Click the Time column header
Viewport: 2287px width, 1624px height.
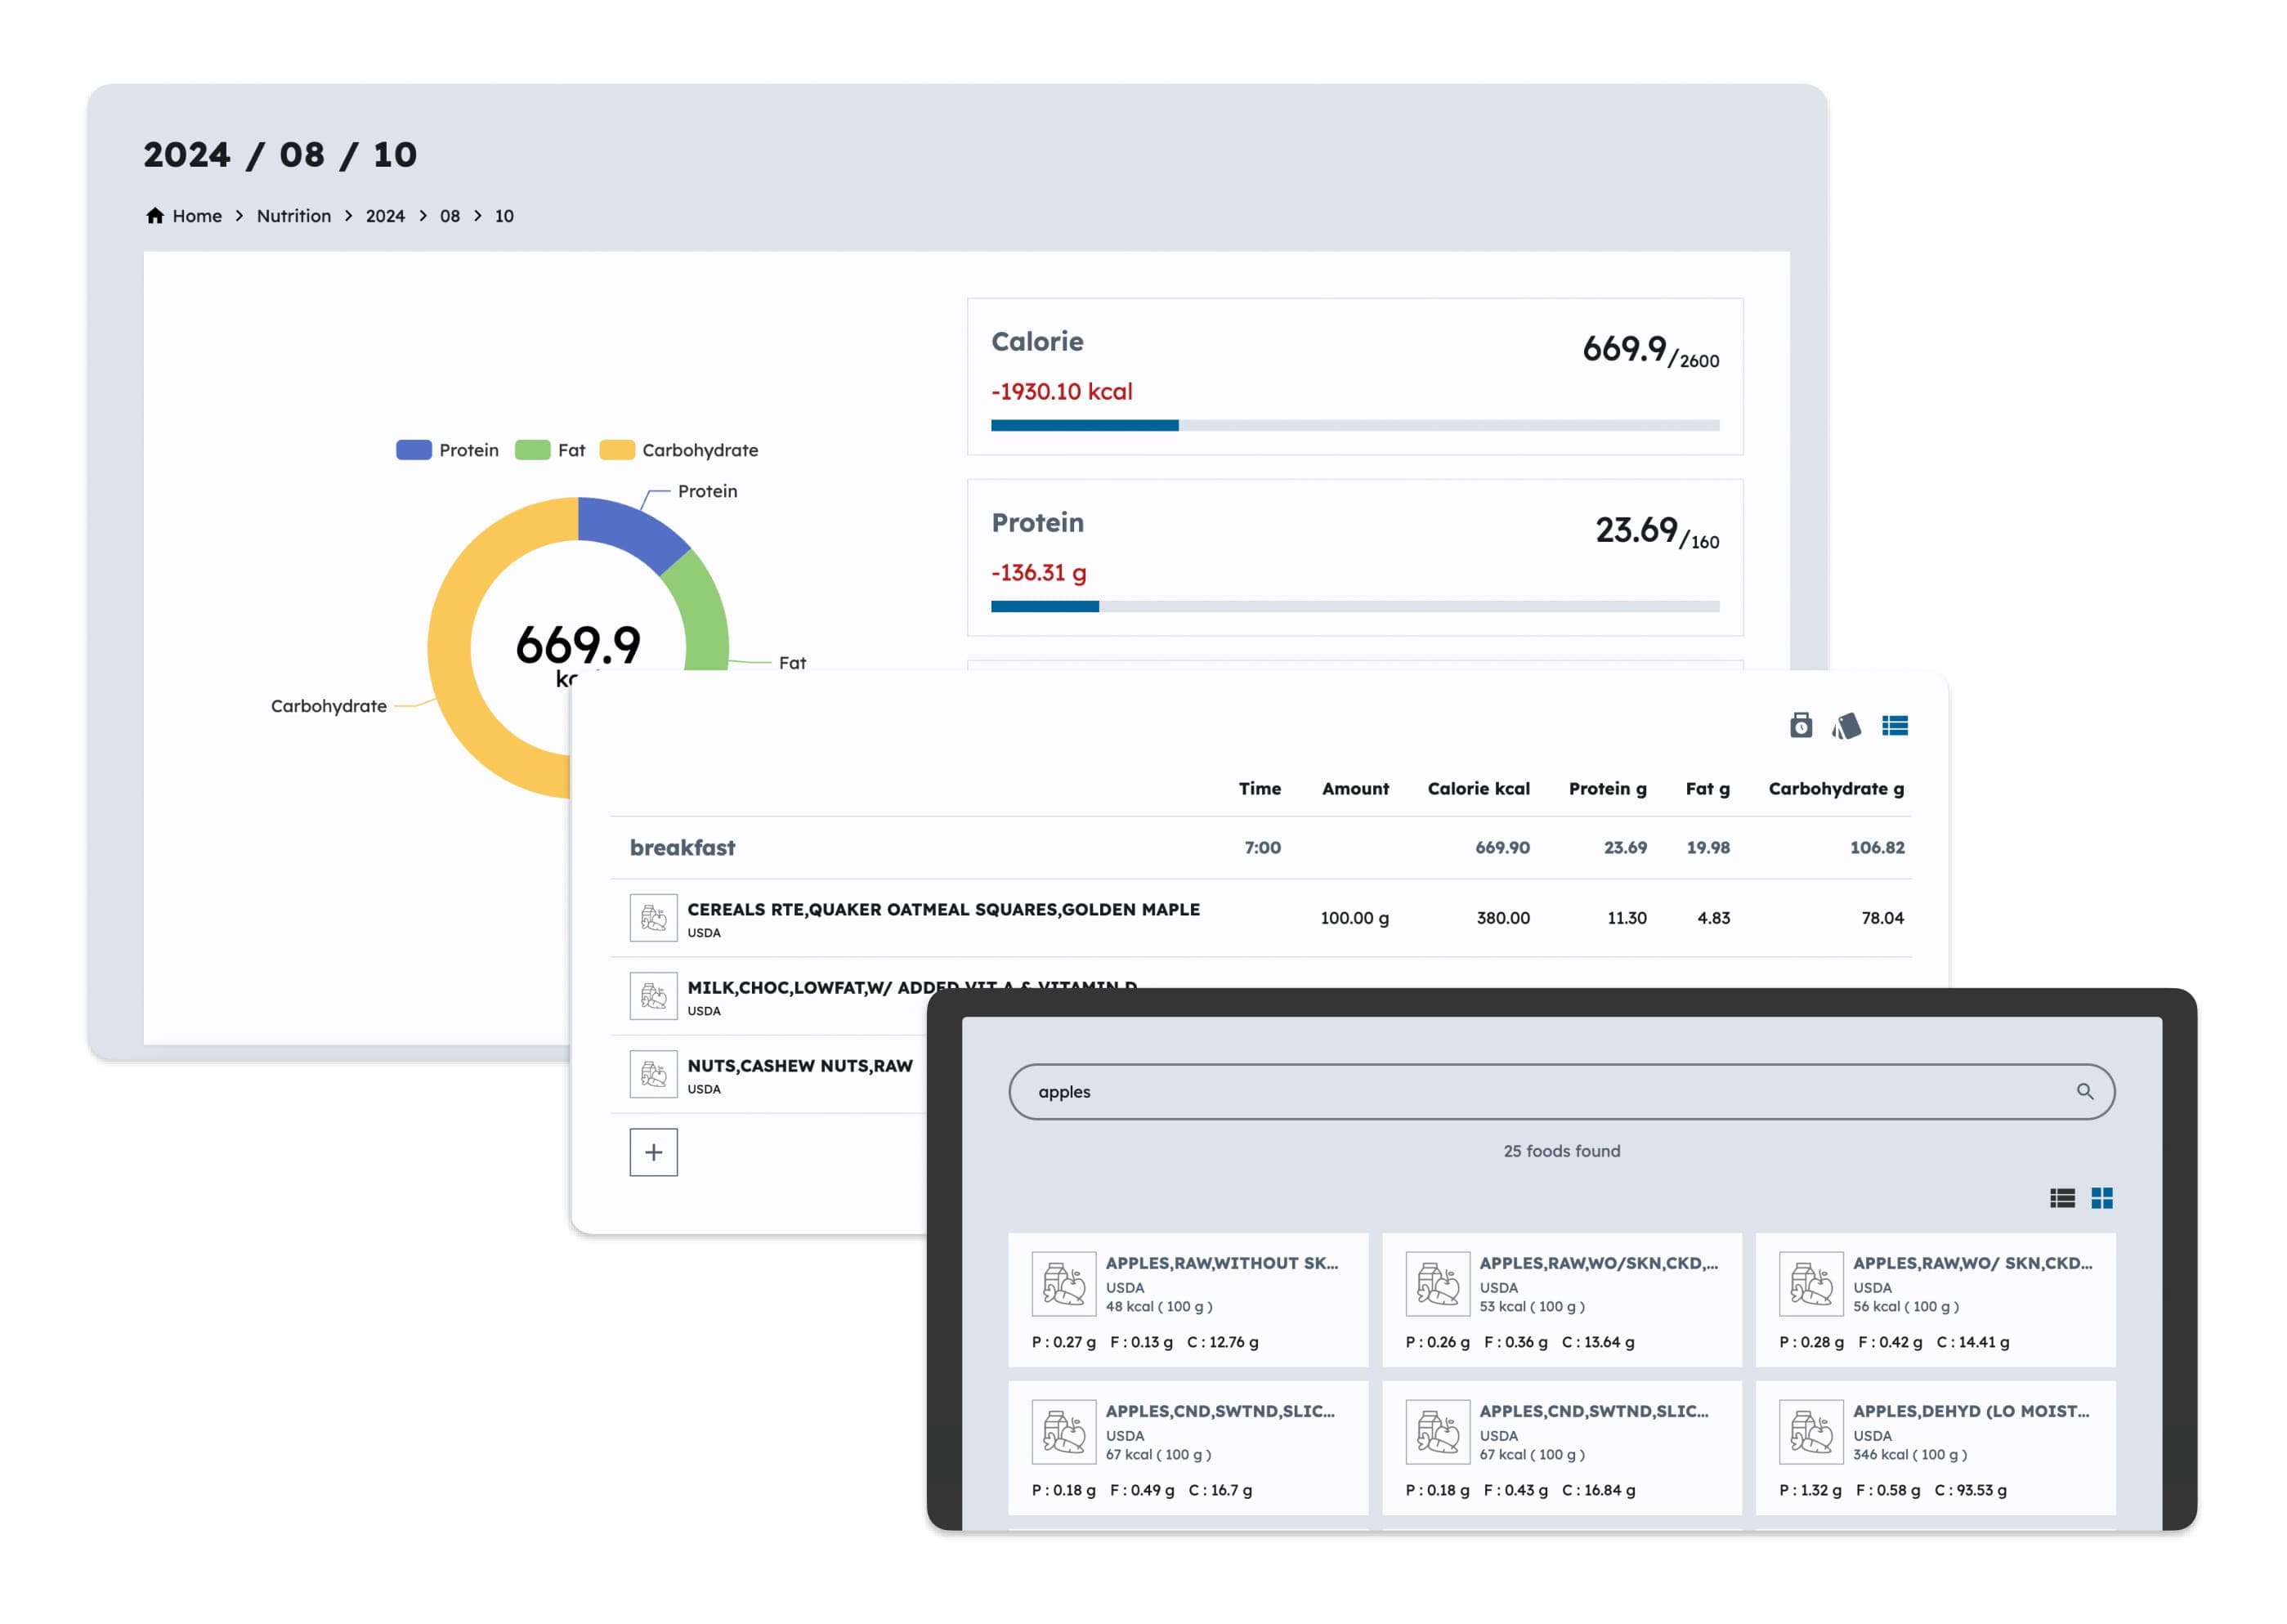click(x=1259, y=788)
